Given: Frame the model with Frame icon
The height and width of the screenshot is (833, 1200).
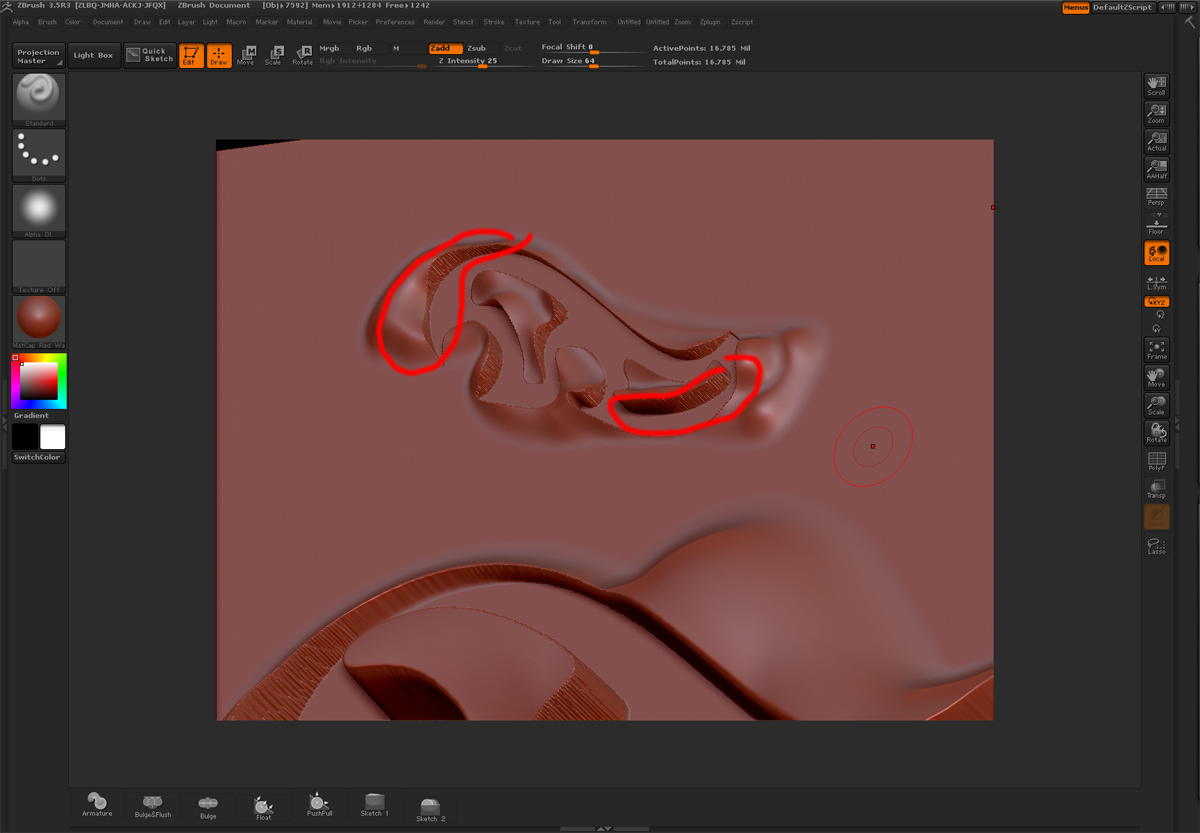Looking at the screenshot, I should [x=1156, y=349].
